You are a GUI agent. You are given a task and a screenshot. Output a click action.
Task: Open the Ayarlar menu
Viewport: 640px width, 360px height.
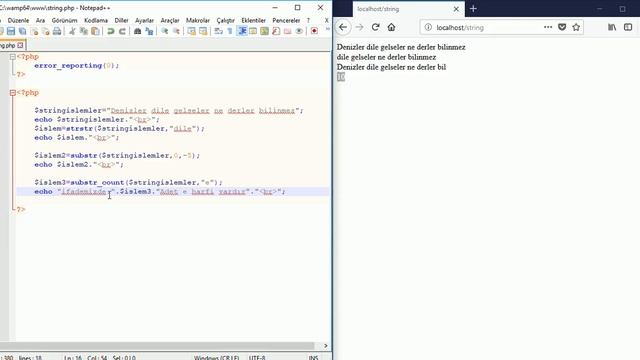point(144,20)
